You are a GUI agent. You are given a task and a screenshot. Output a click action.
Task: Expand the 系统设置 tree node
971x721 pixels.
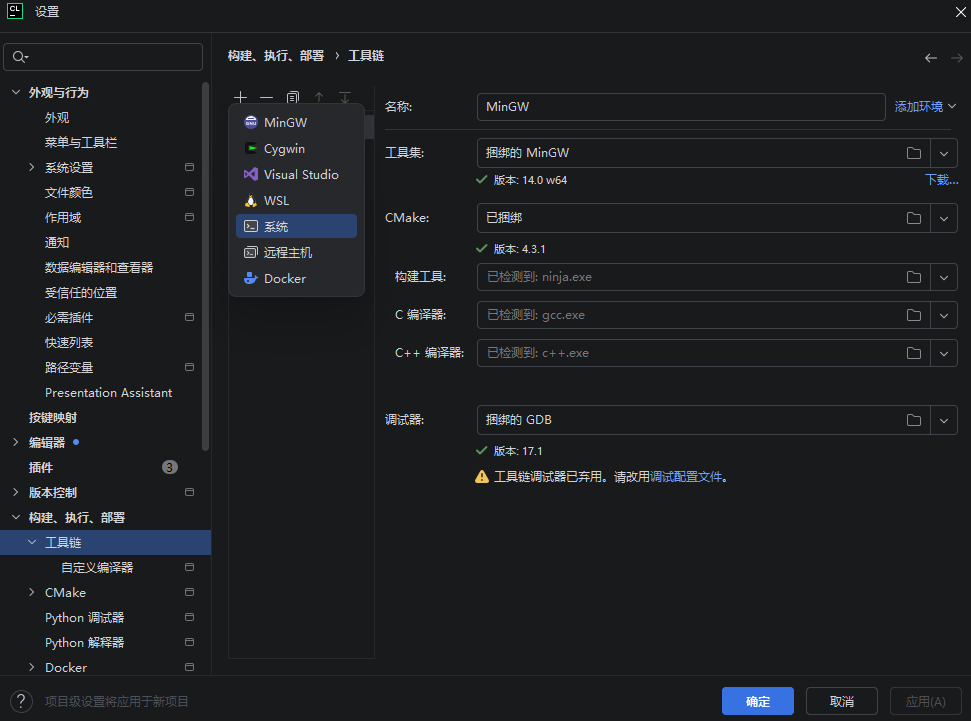[32, 167]
